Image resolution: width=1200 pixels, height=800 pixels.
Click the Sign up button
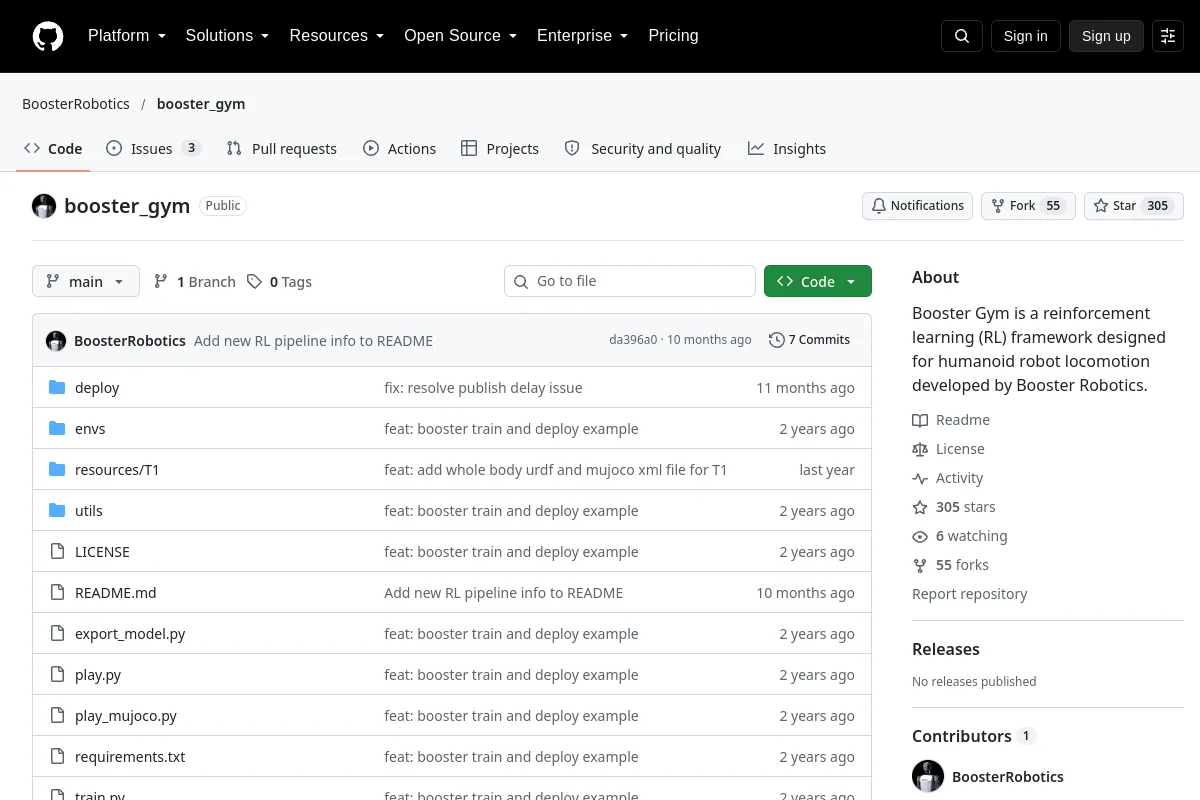1106,36
